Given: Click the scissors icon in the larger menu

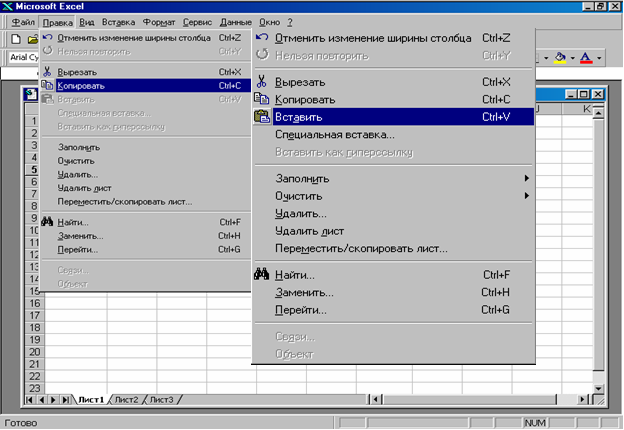Looking at the screenshot, I should coord(261,82).
